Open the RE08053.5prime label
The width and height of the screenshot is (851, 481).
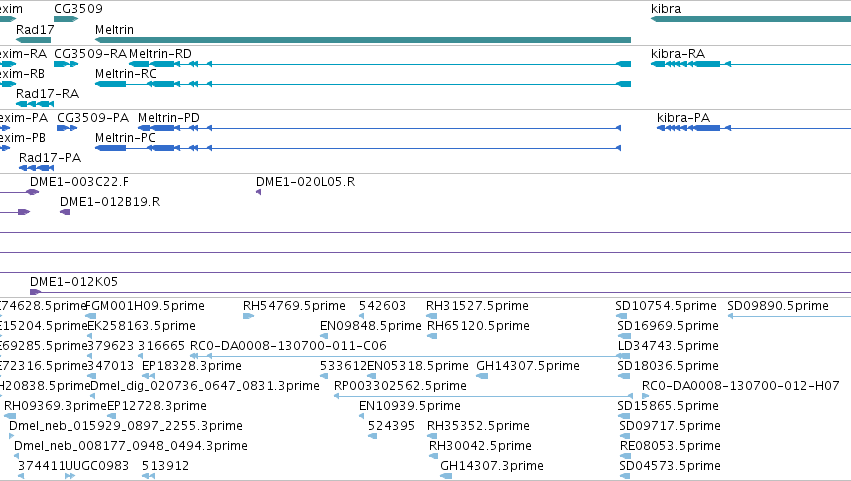click(670, 446)
